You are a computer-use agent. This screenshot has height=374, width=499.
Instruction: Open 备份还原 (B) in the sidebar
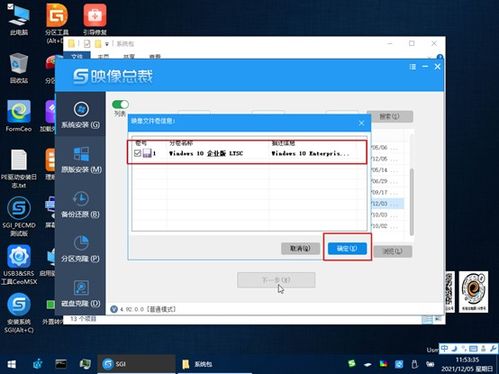pos(80,204)
